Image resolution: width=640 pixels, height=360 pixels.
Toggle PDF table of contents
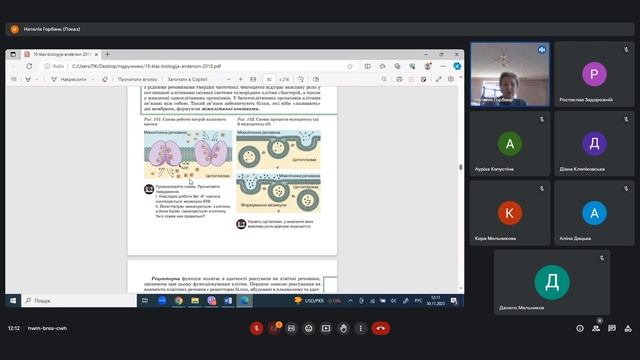(x=13, y=79)
